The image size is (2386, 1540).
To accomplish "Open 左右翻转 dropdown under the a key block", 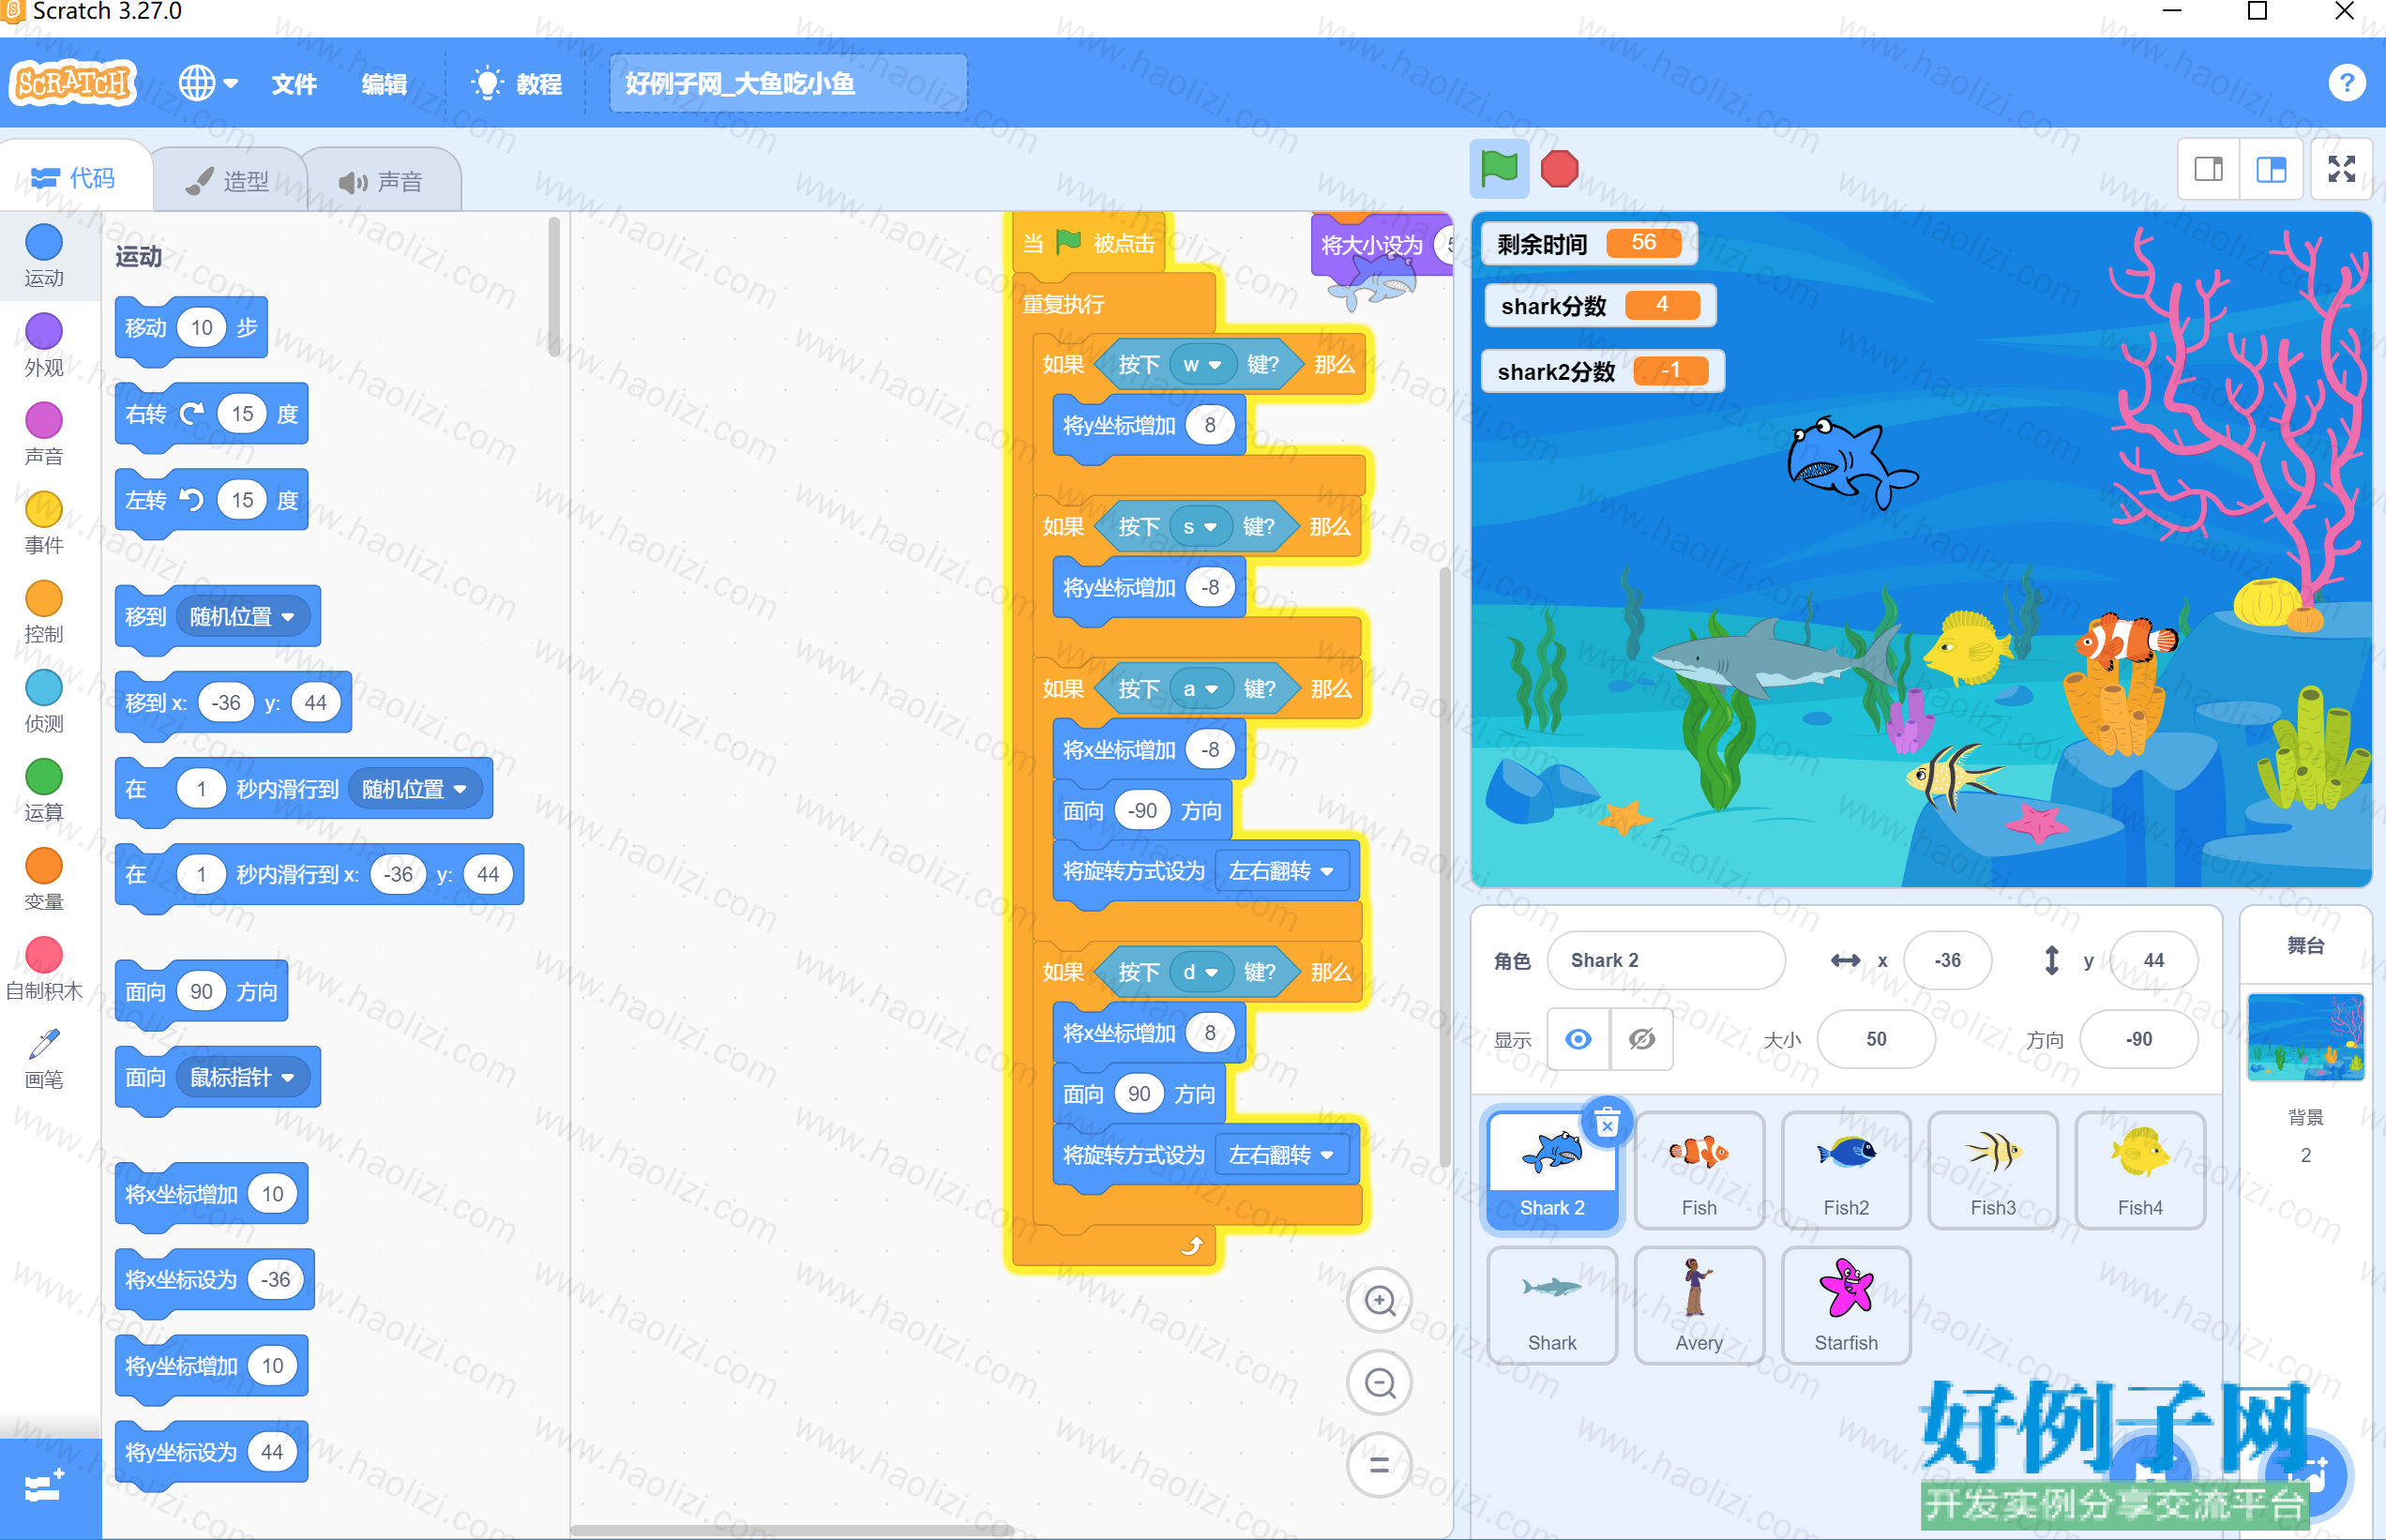I will coord(1281,871).
